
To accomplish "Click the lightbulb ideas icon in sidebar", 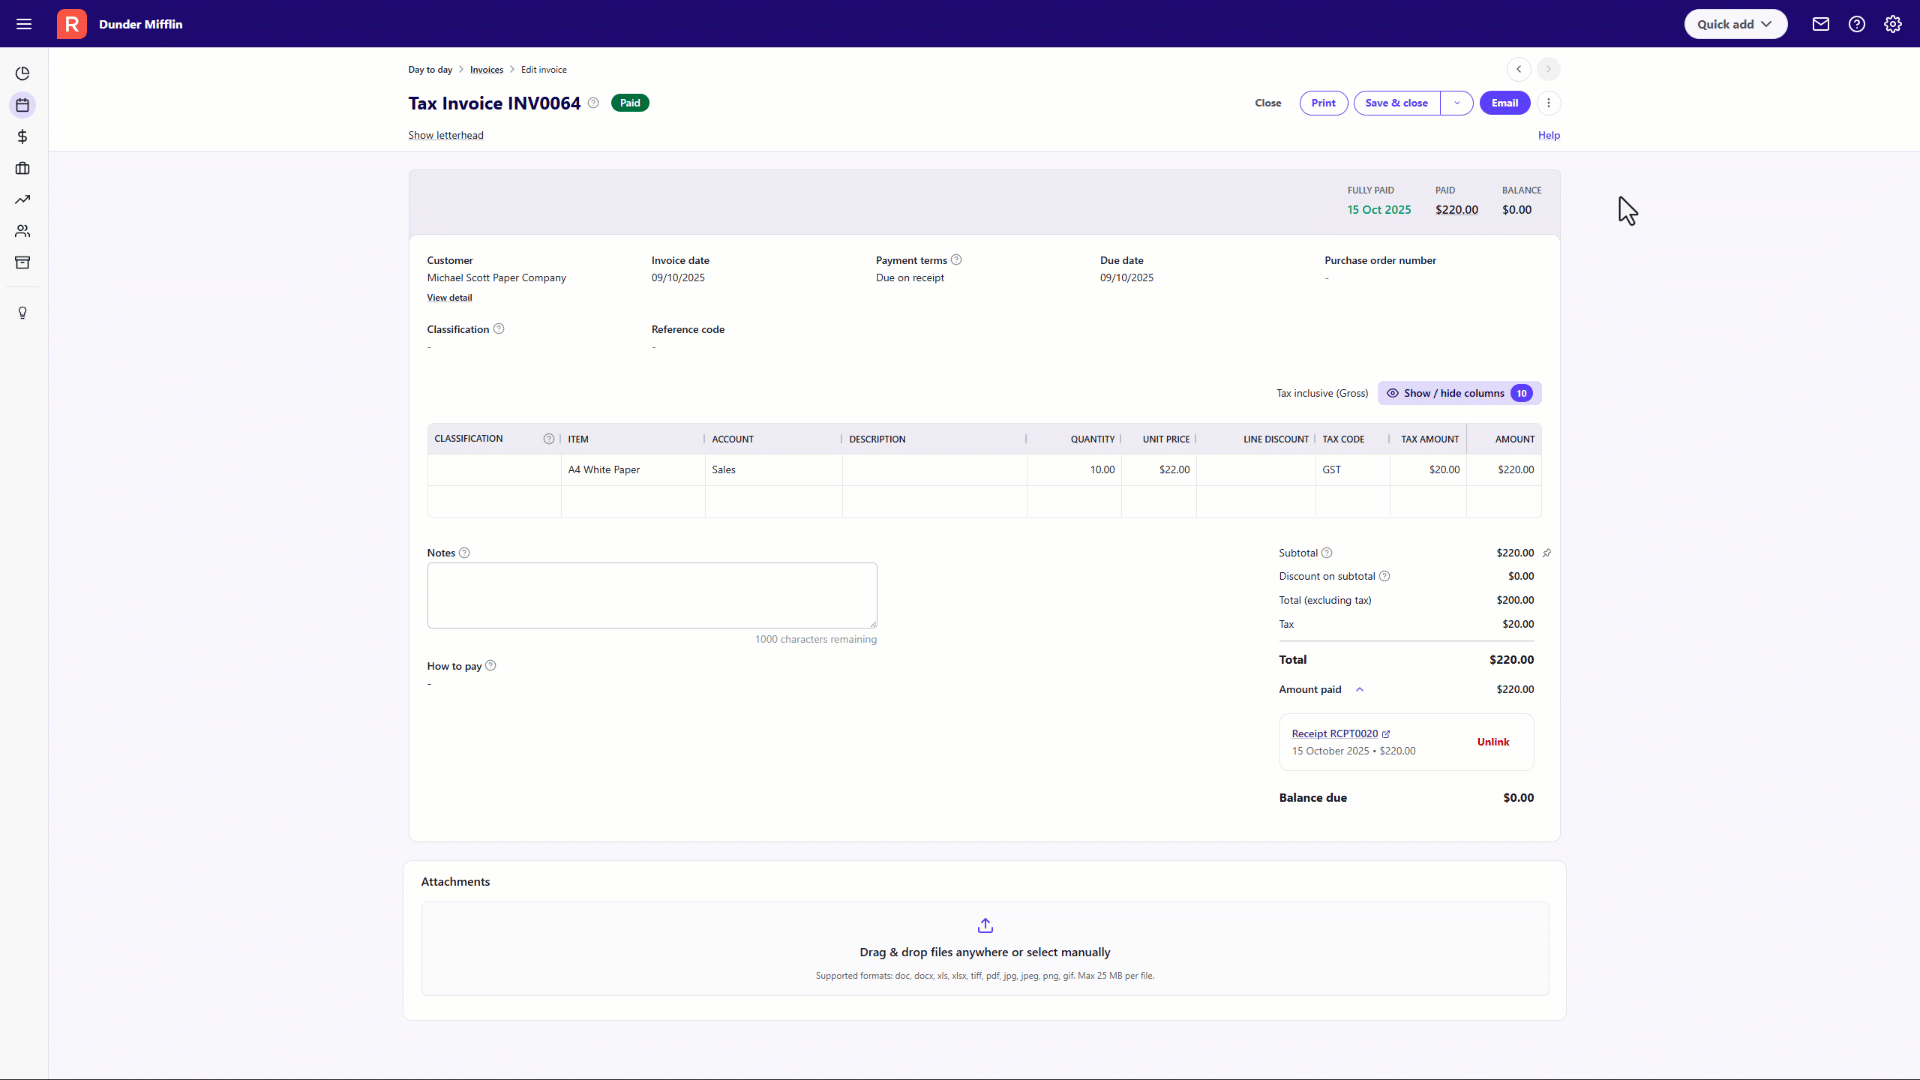I will [x=22, y=313].
